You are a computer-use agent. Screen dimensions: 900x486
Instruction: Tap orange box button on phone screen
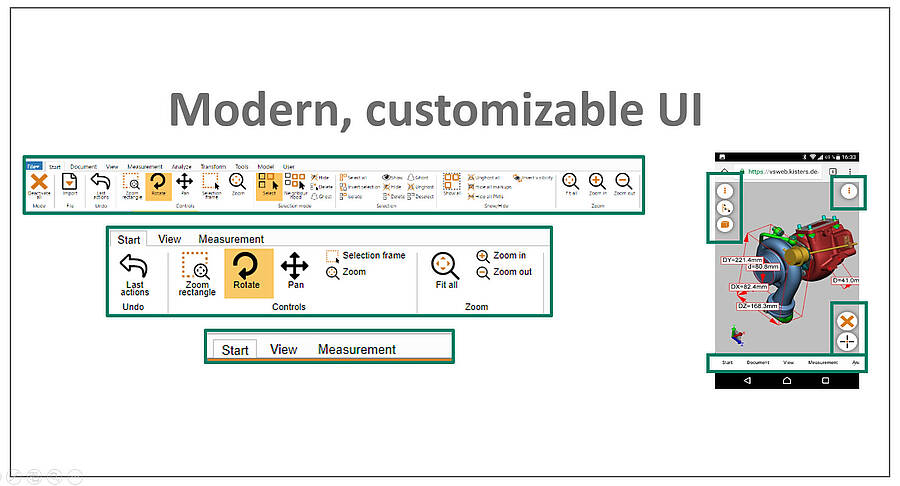(x=725, y=225)
